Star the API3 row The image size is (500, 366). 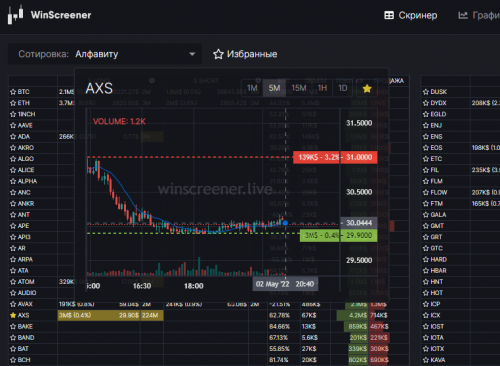[13, 237]
